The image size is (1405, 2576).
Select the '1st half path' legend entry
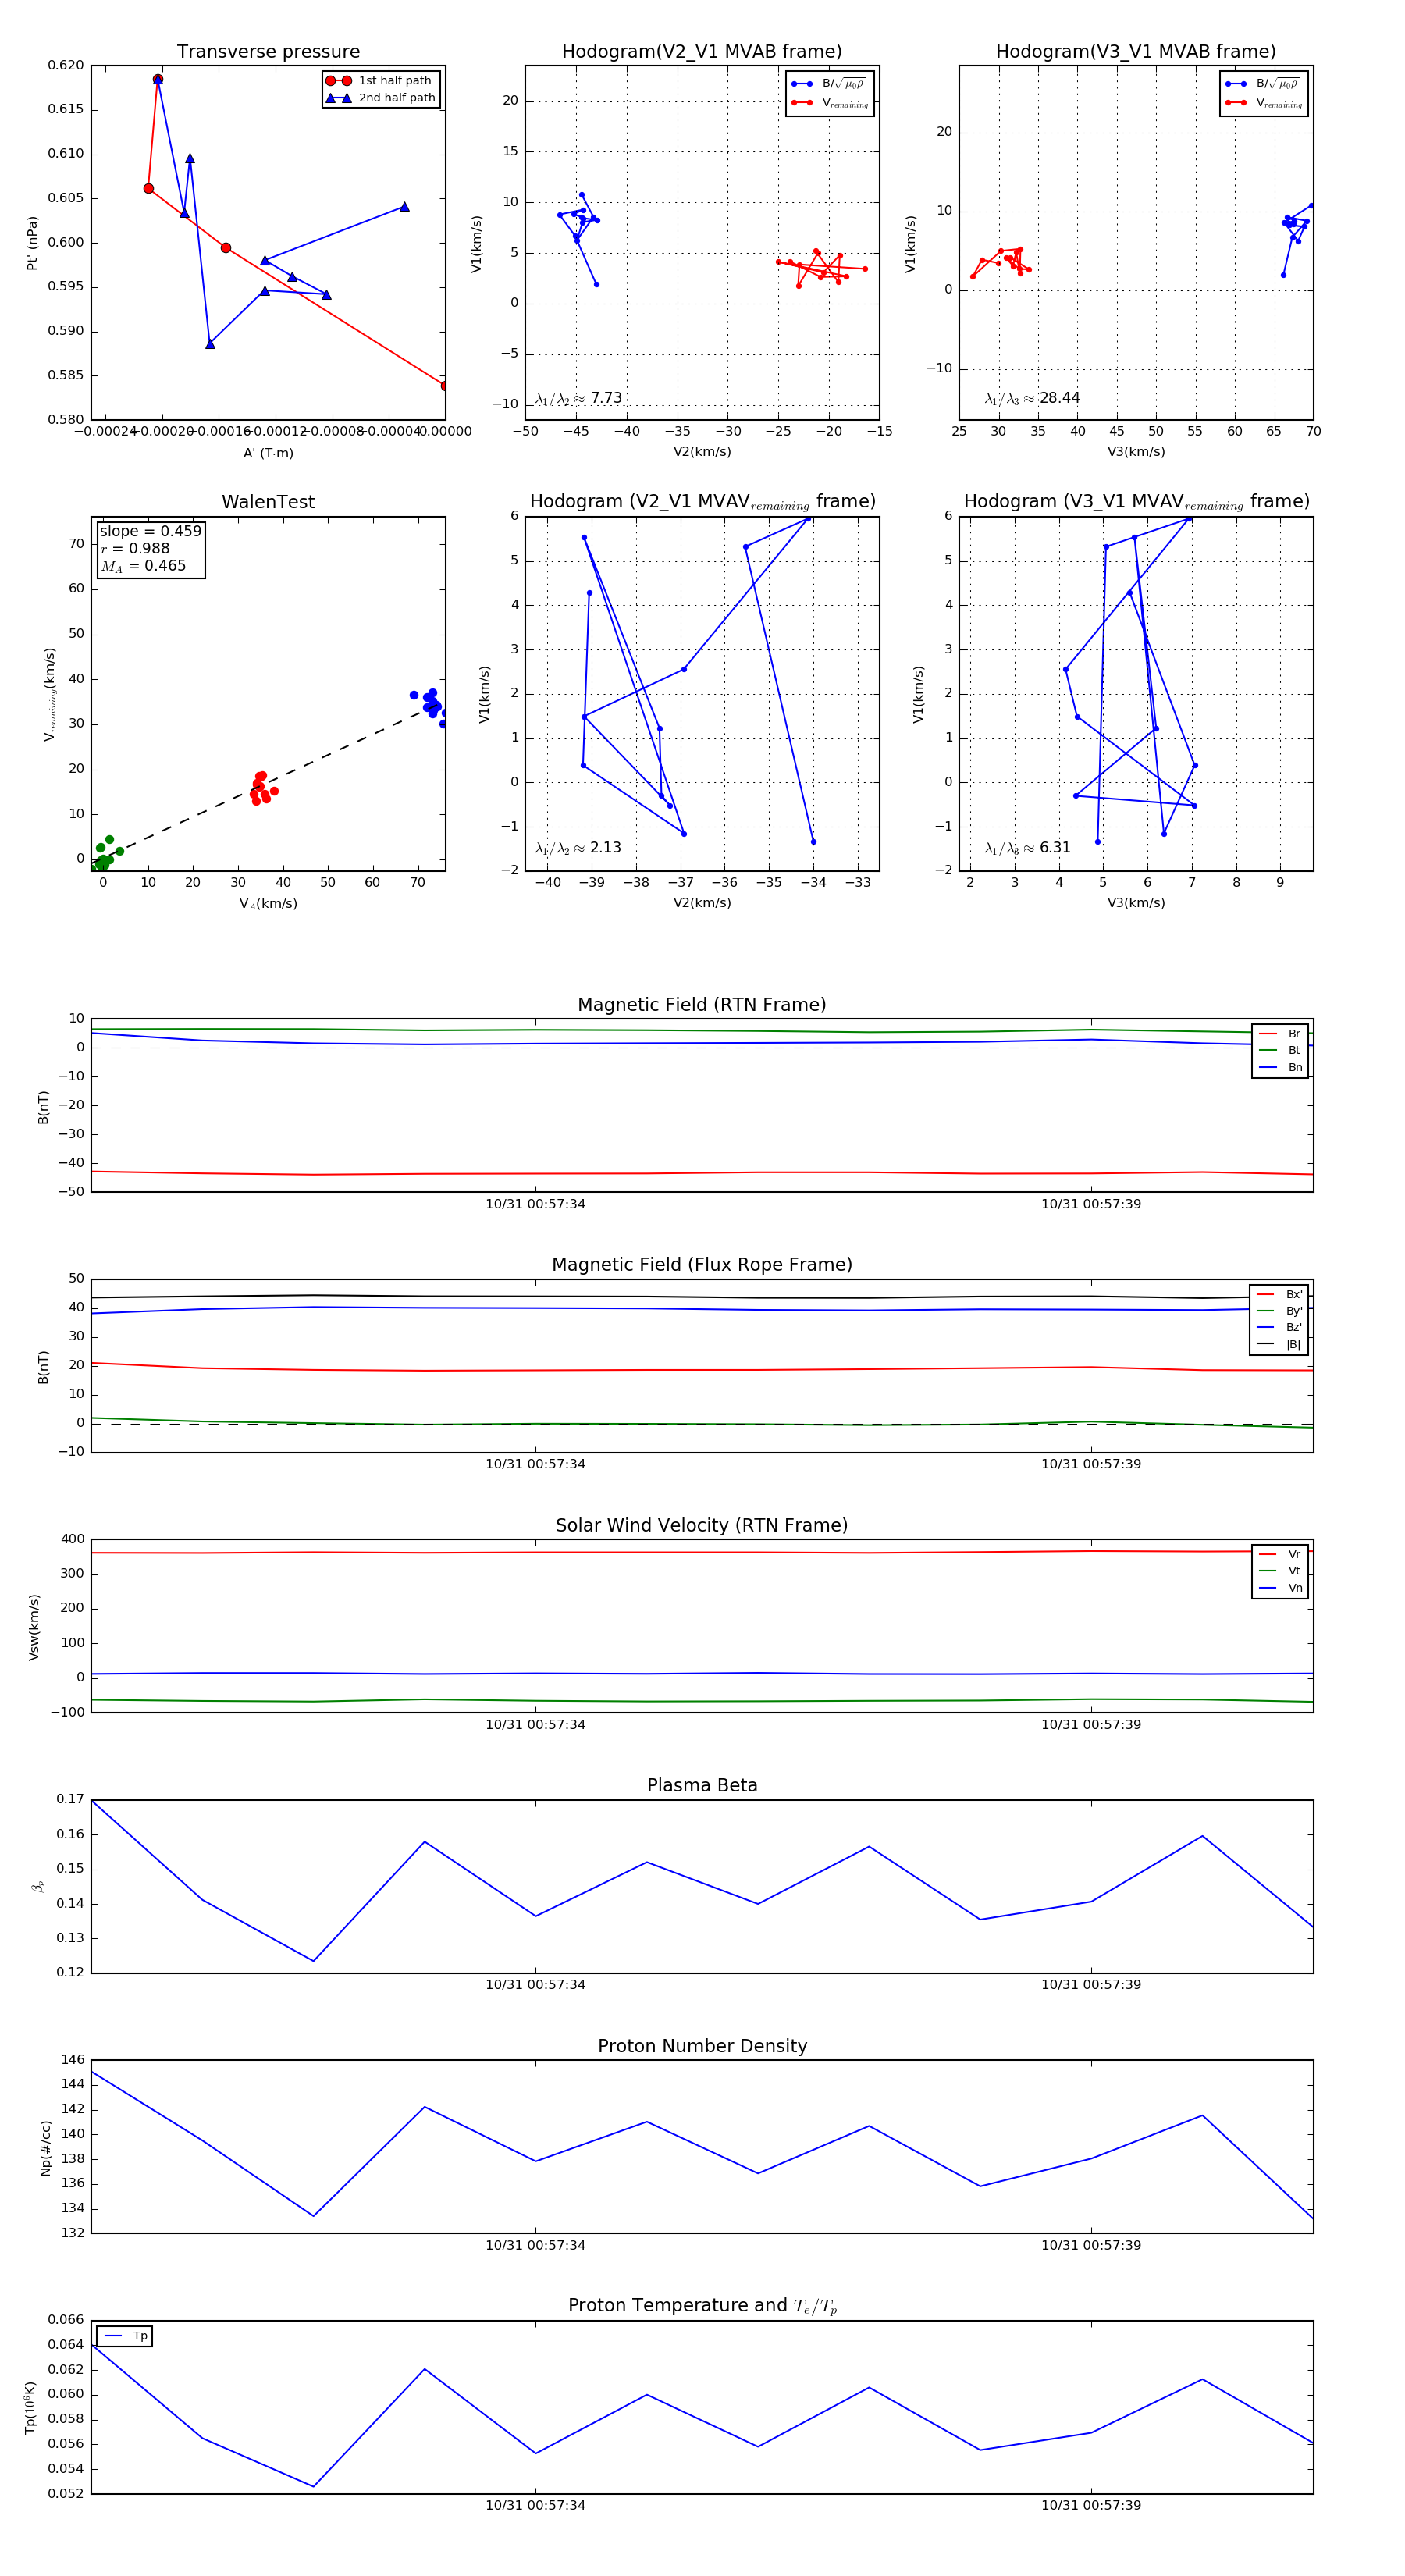click(380, 81)
